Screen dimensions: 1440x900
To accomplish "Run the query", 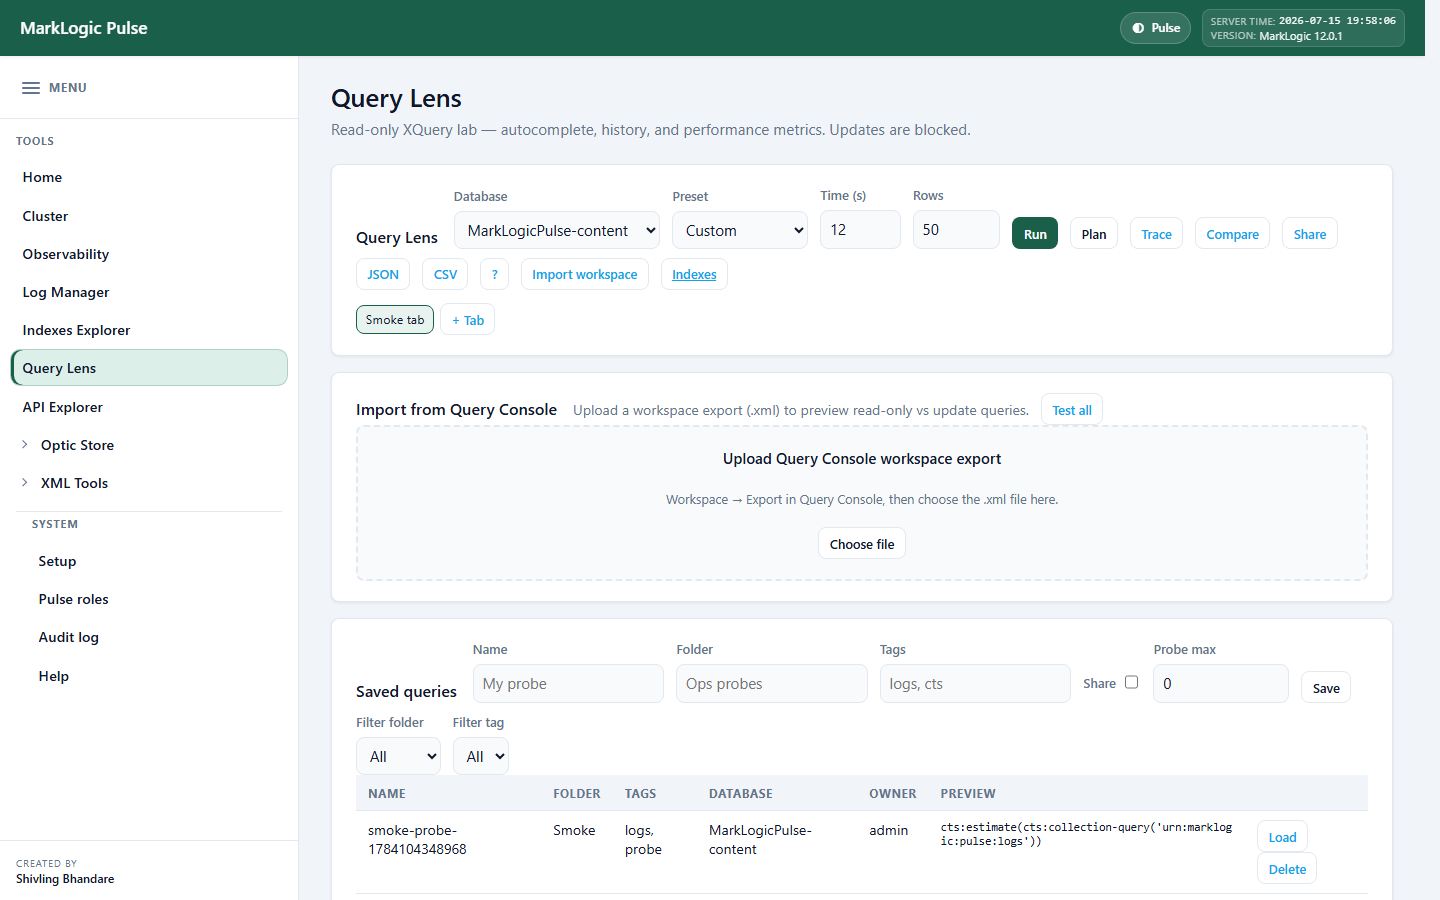I will point(1035,234).
